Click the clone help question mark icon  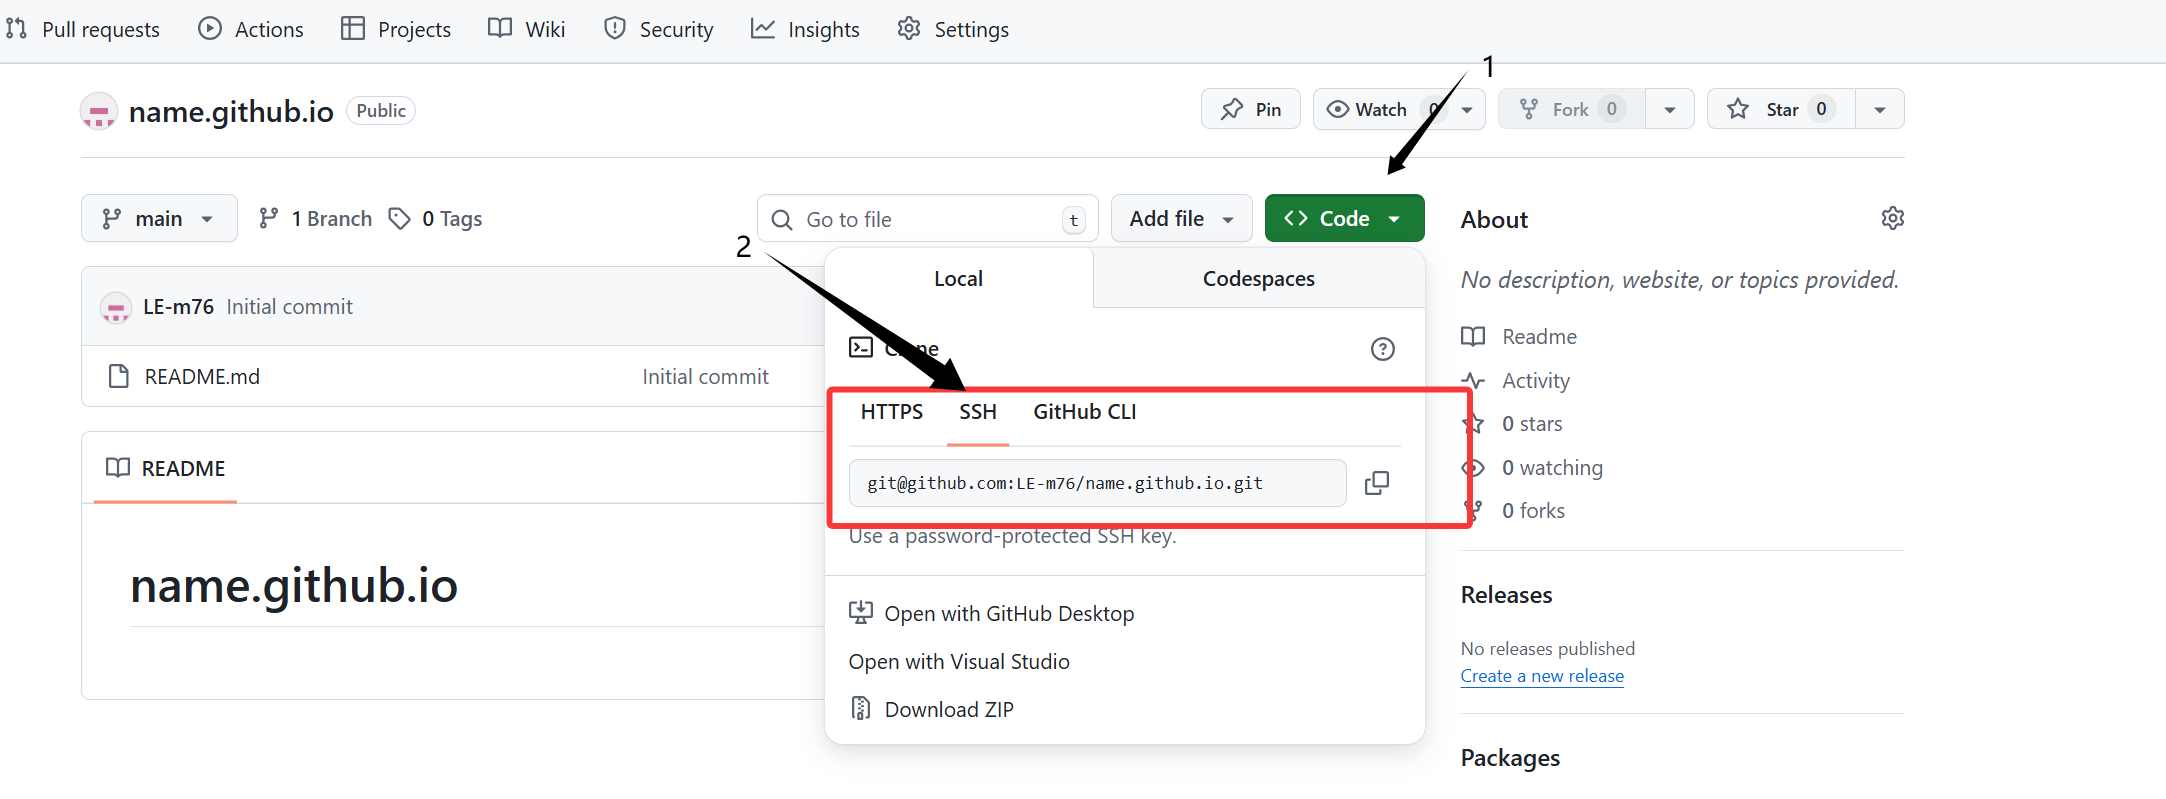1382,349
